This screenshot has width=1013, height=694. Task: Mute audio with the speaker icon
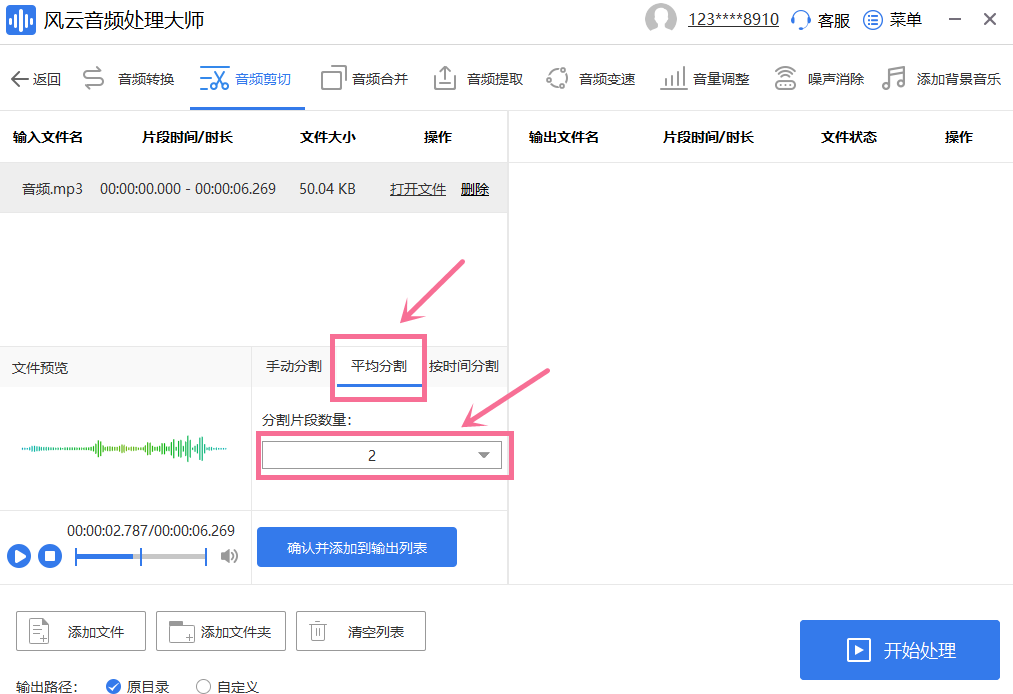click(x=230, y=555)
